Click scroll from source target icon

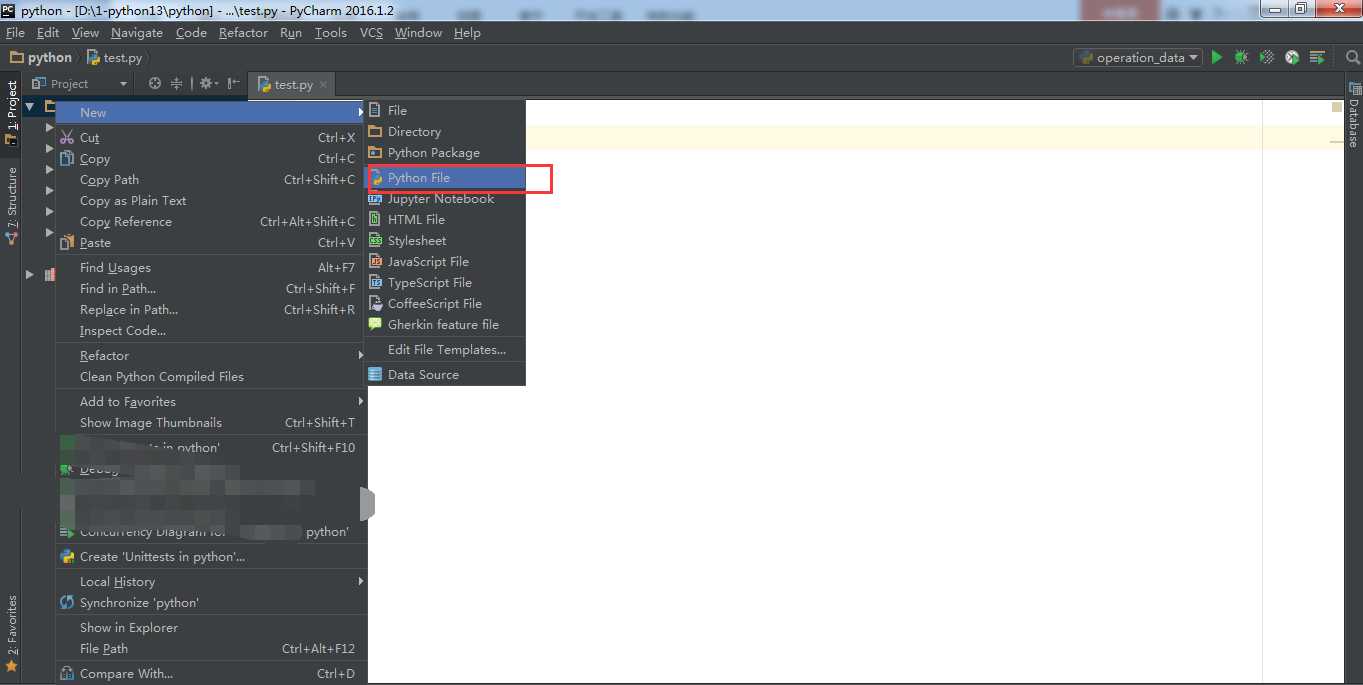click(x=154, y=84)
